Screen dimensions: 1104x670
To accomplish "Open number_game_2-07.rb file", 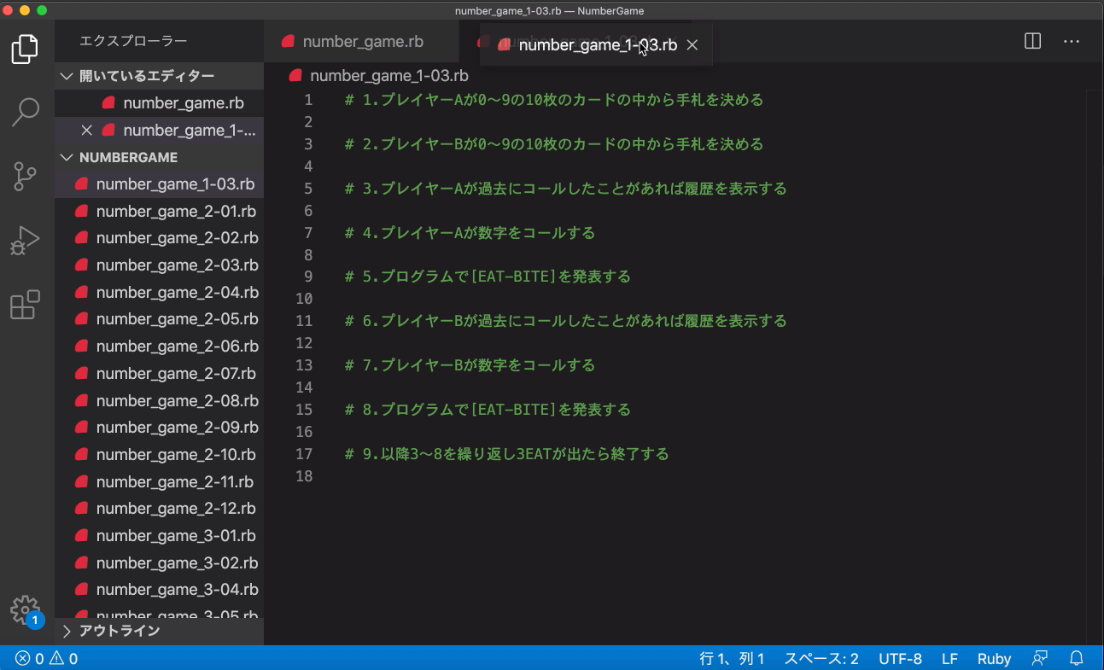I will coord(159,373).
